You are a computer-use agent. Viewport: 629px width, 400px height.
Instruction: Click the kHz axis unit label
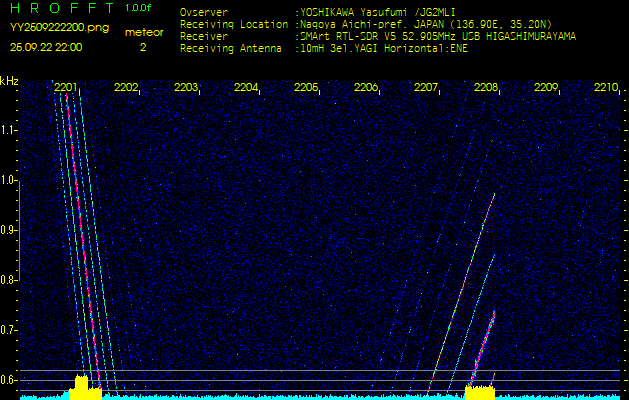pos(9,80)
